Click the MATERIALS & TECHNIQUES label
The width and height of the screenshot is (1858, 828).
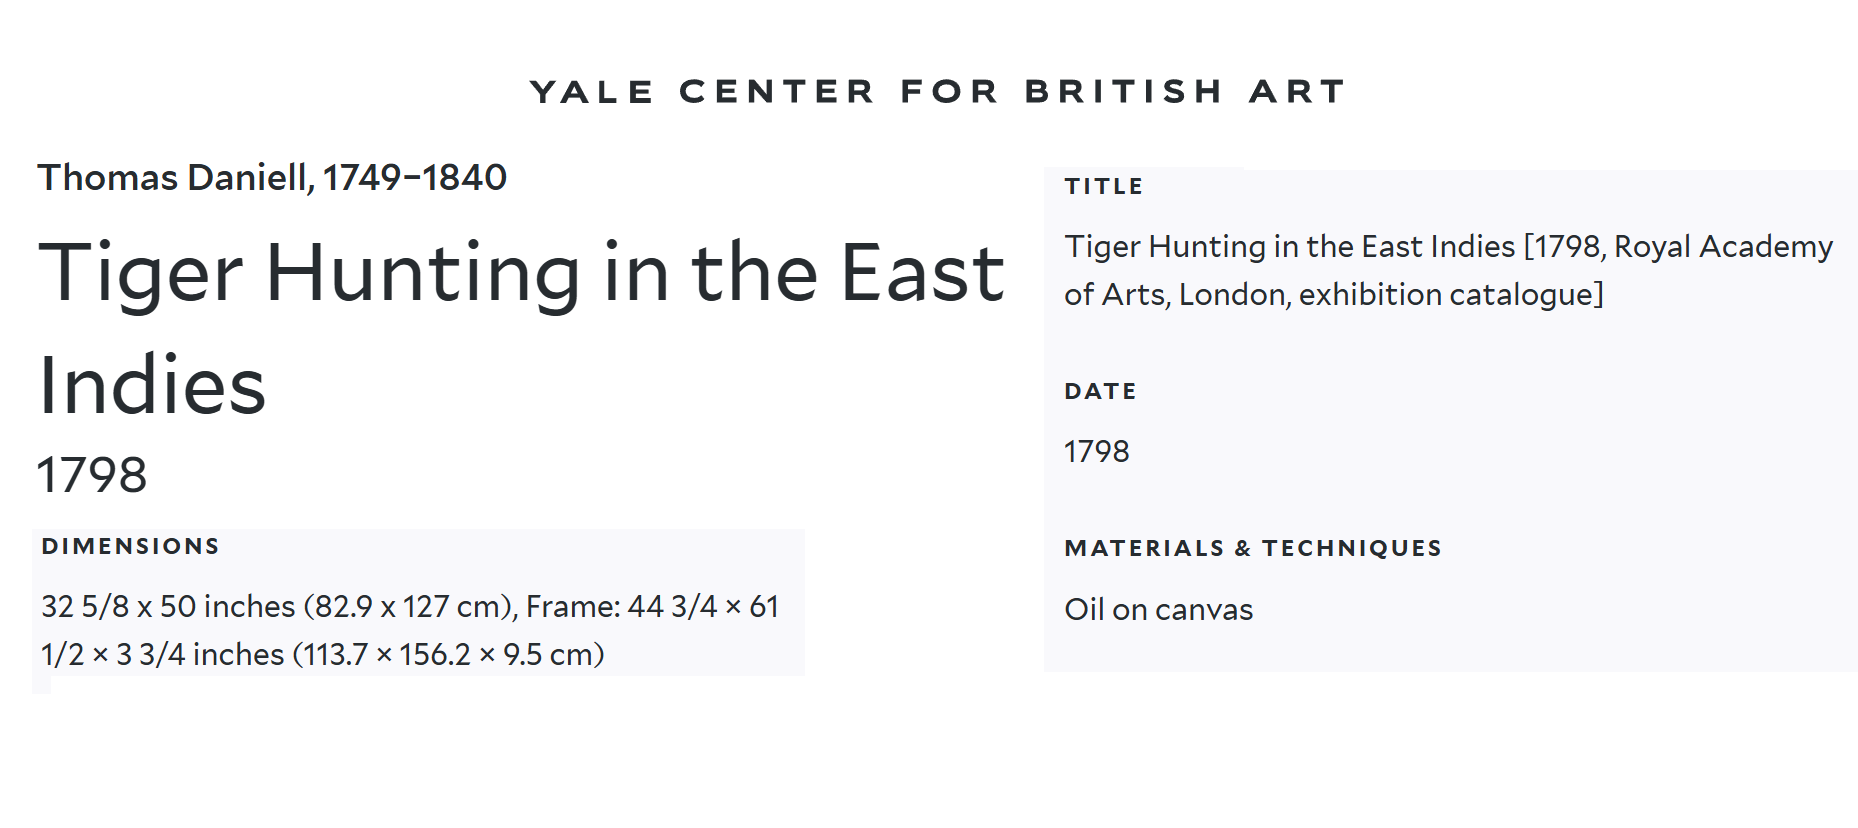(x=1252, y=549)
